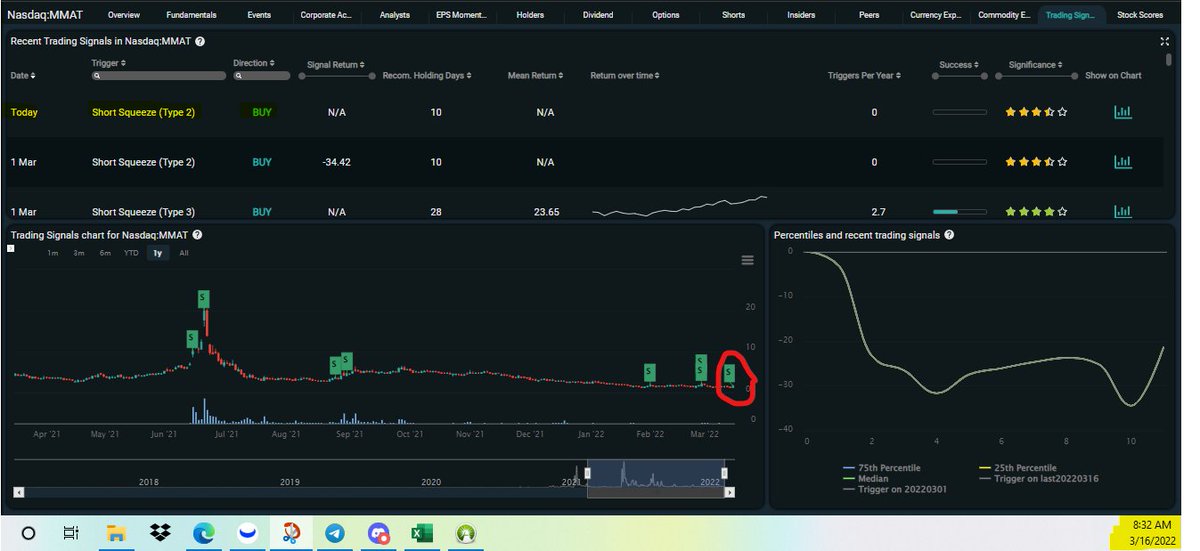The height and width of the screenshot is (551, 1200).
Task: Select the All chart range
Action: [x=184, y=253]
